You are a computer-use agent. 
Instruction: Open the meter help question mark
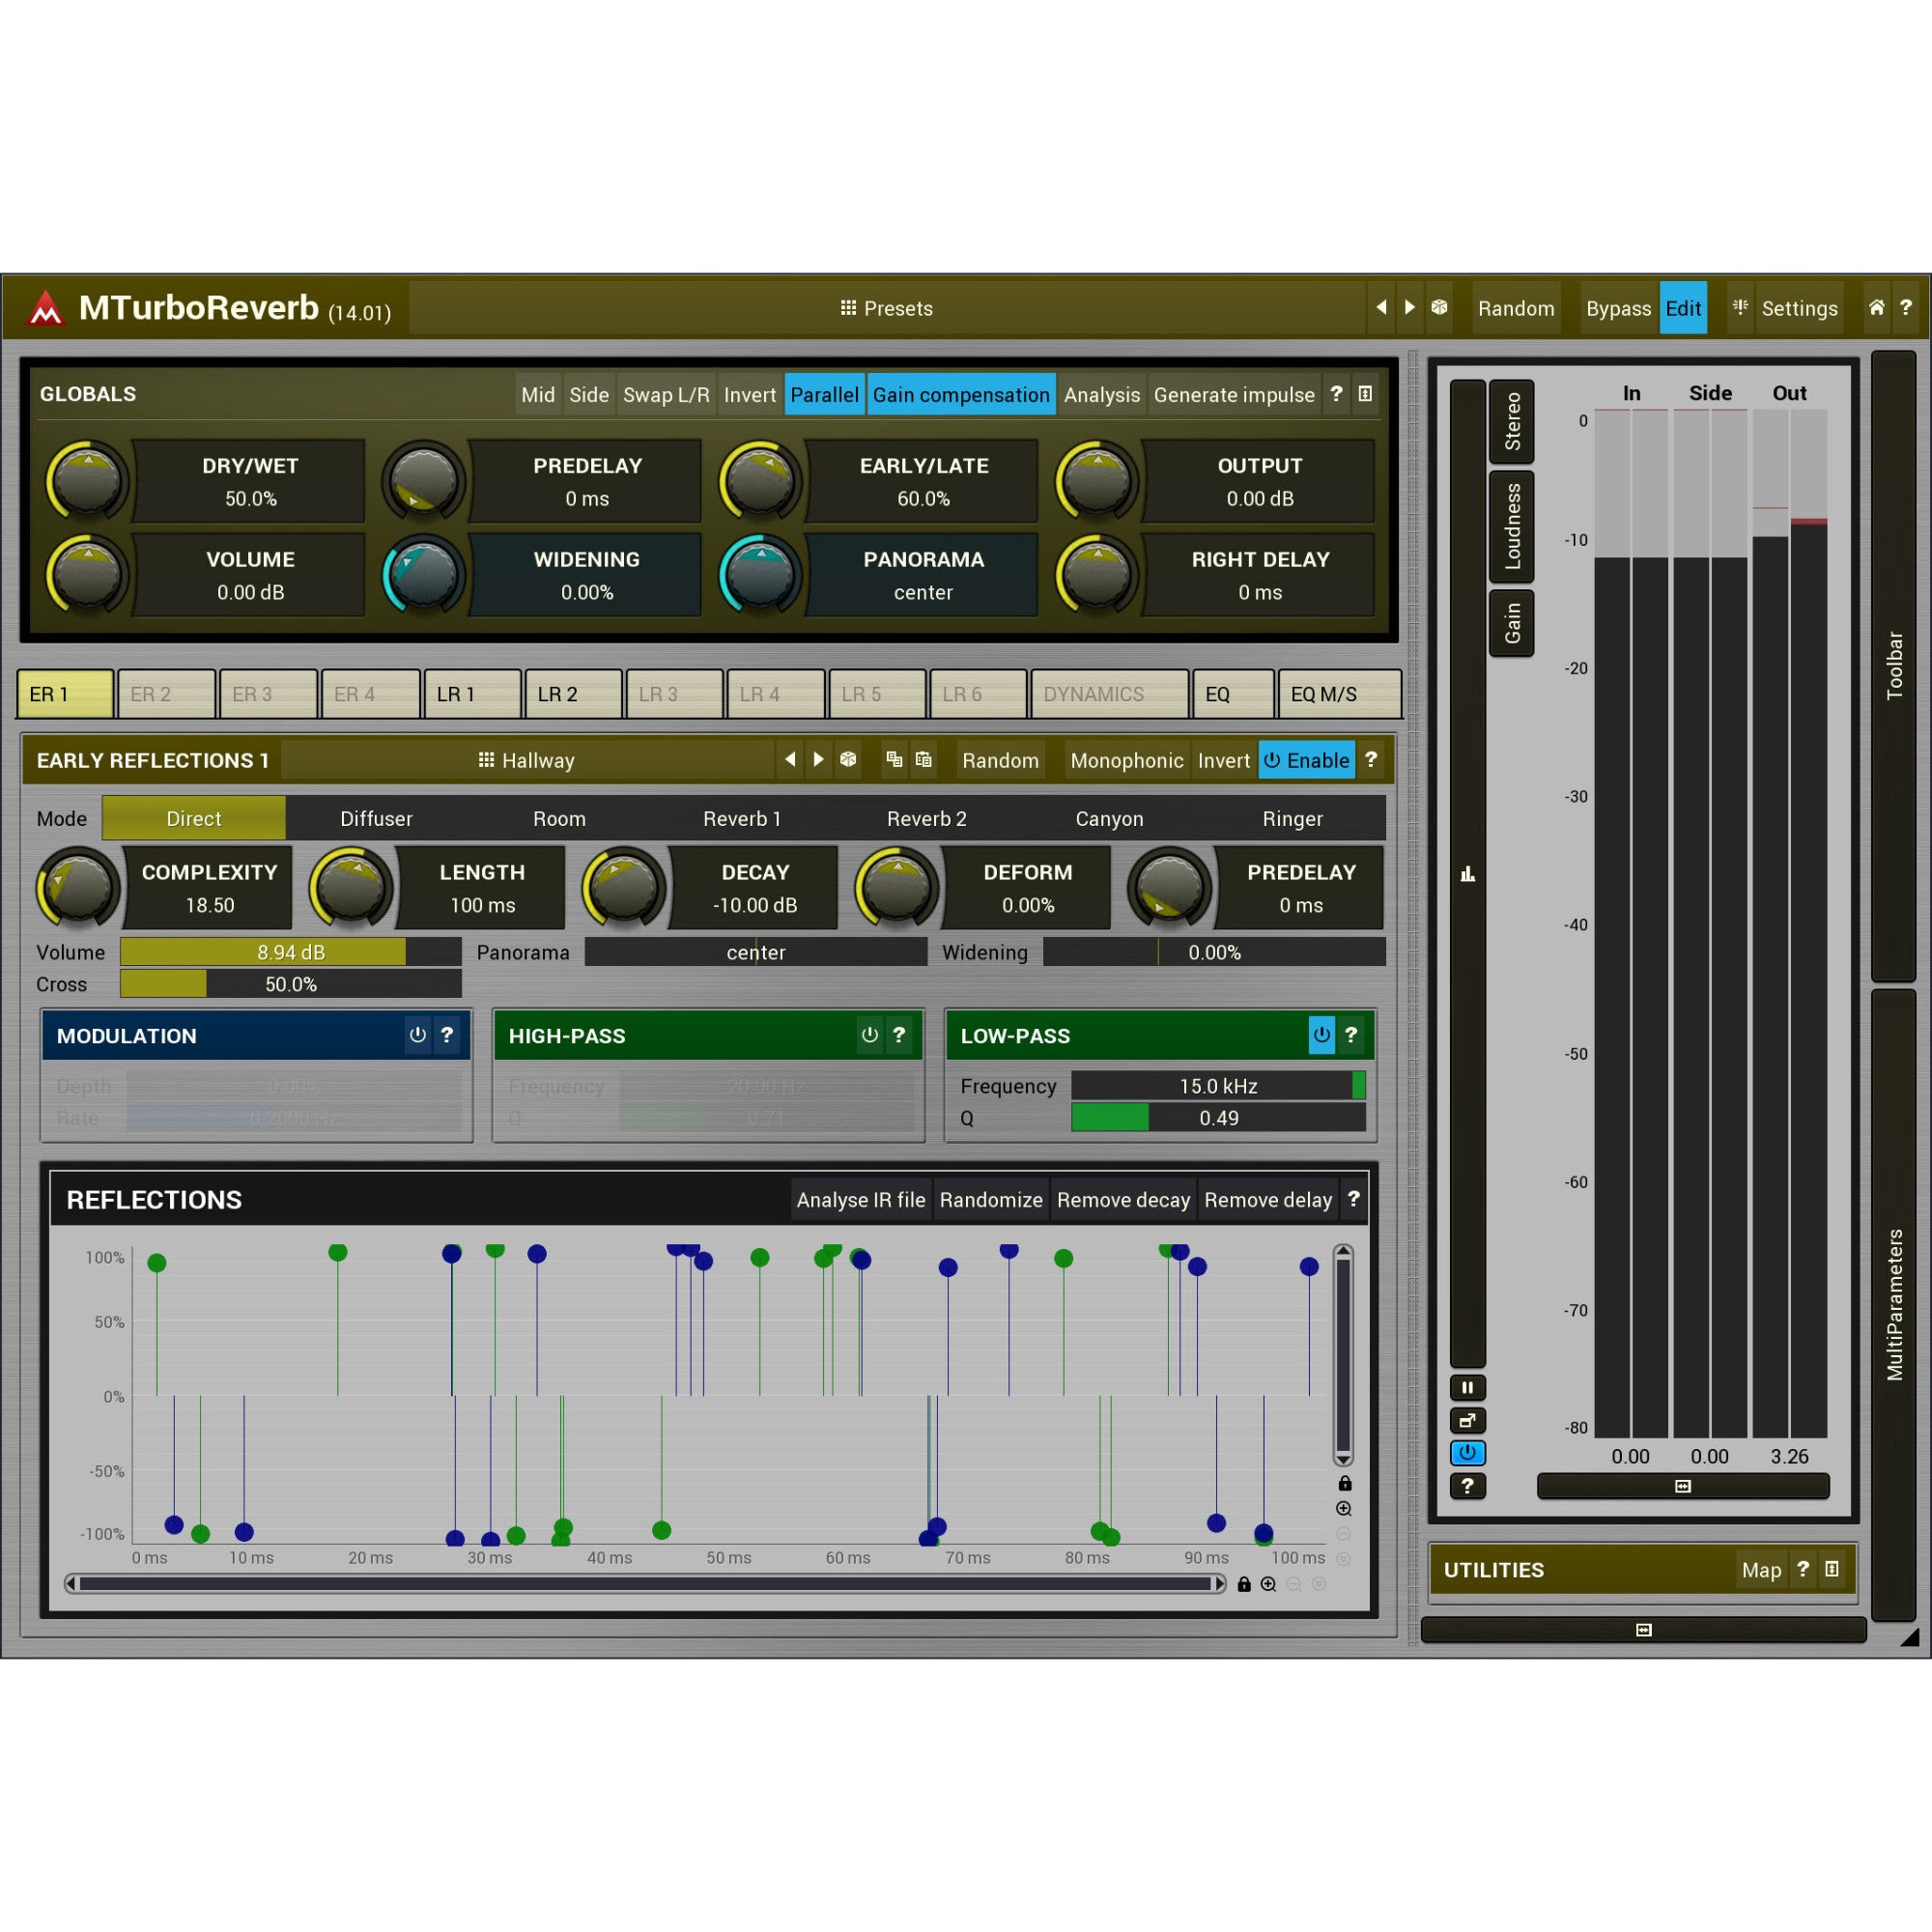1467,1486
